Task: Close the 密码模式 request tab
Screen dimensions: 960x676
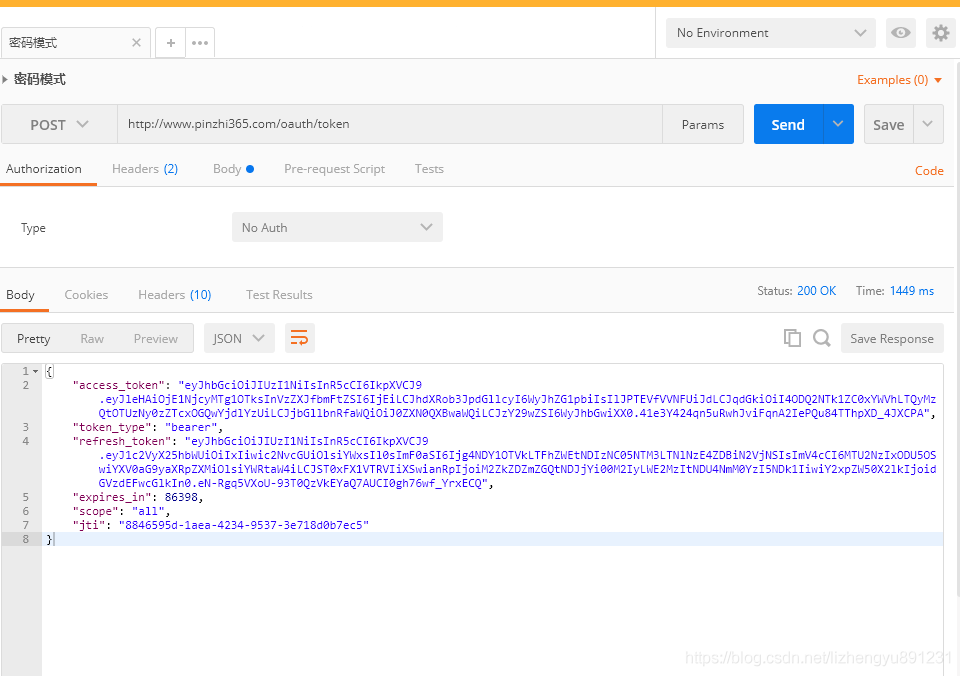Action: point(136,43)
